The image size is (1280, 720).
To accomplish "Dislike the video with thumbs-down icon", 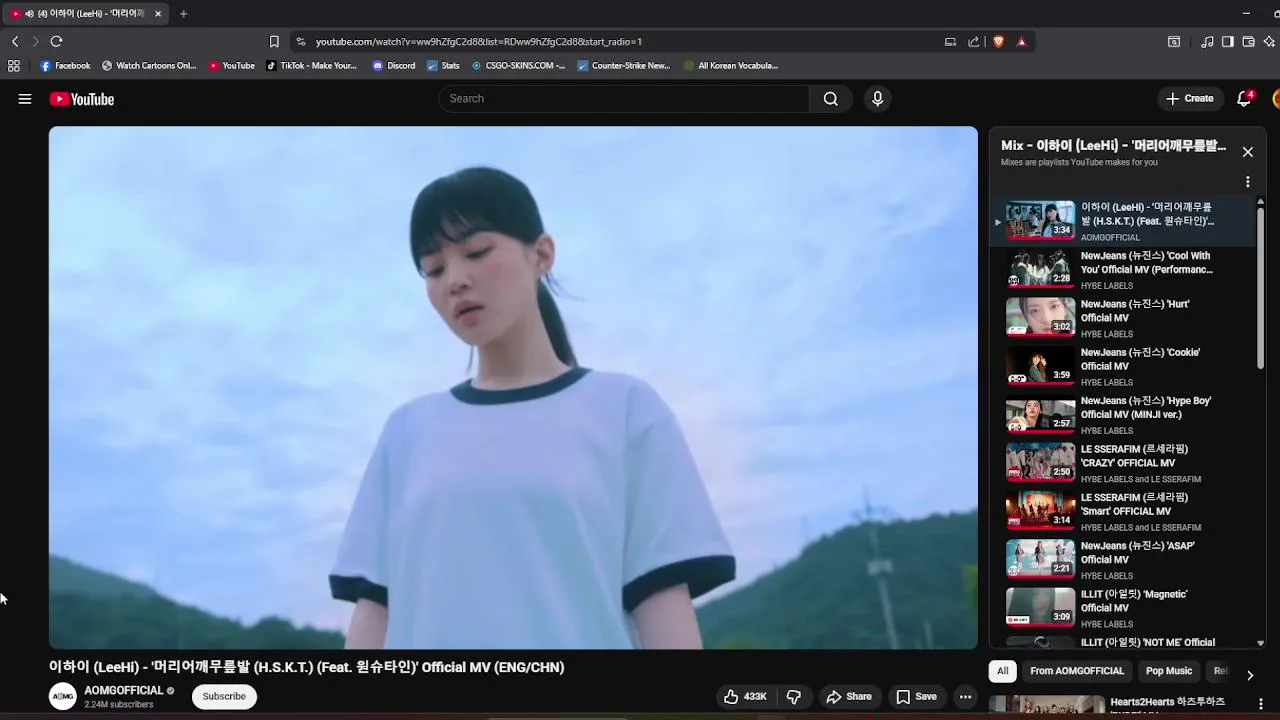I will (794, 697).
